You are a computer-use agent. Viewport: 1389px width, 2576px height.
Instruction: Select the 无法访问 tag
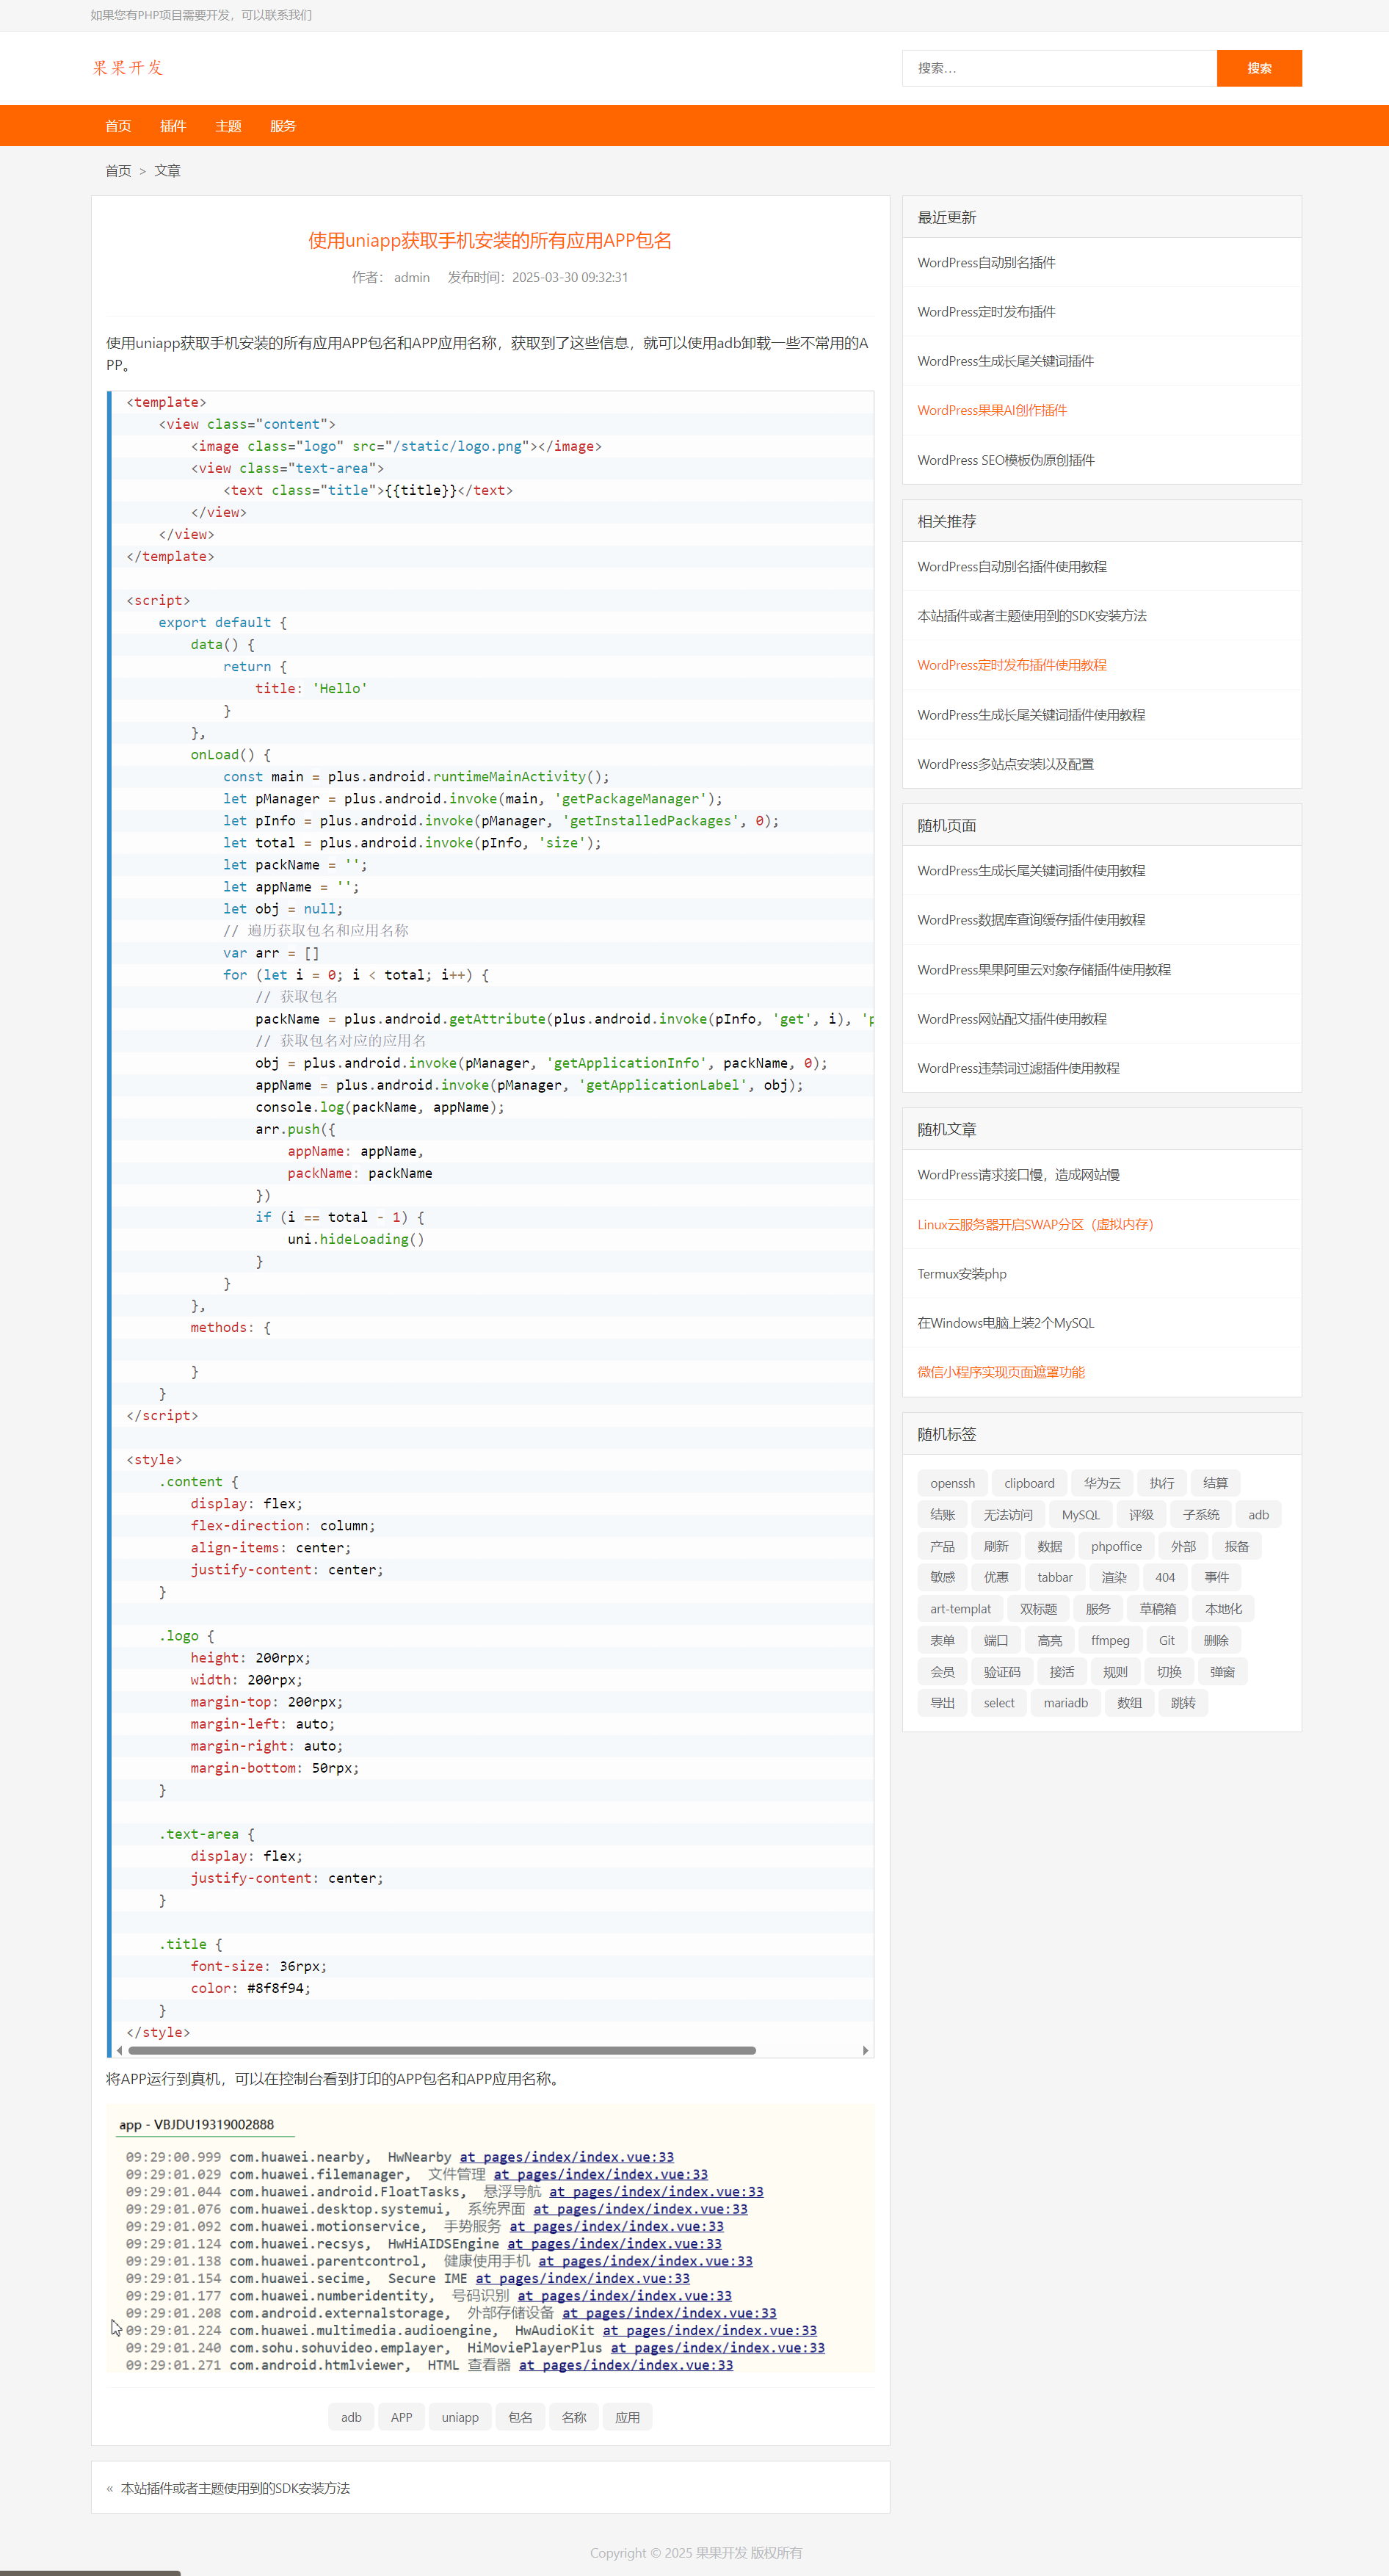click(1008, 1515)
